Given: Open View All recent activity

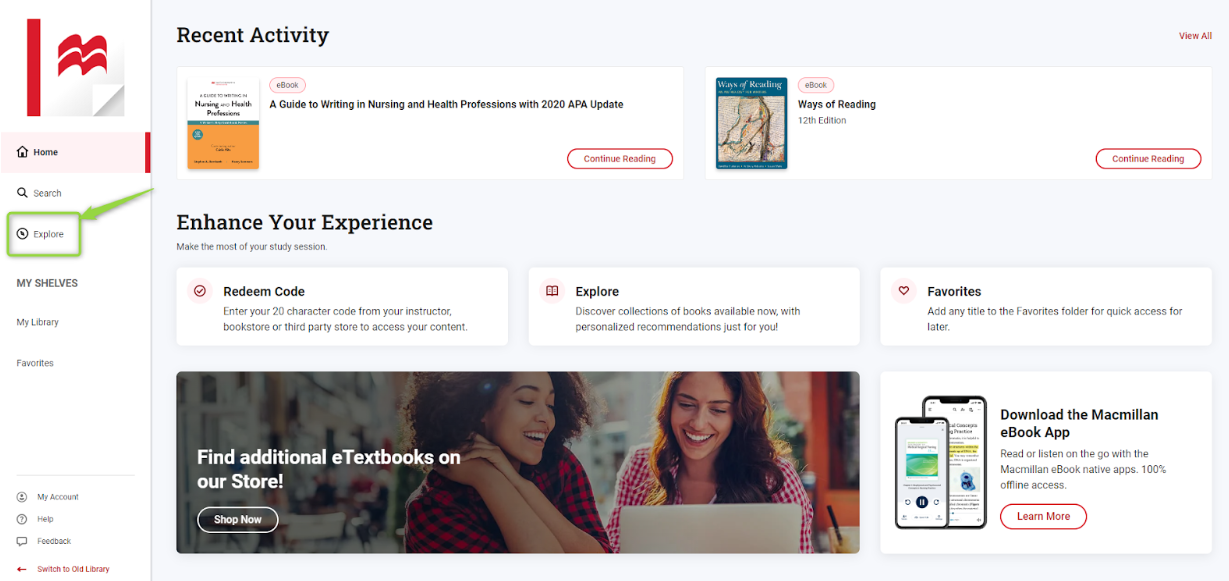Looking at the screenshot, I should 1195,36.
